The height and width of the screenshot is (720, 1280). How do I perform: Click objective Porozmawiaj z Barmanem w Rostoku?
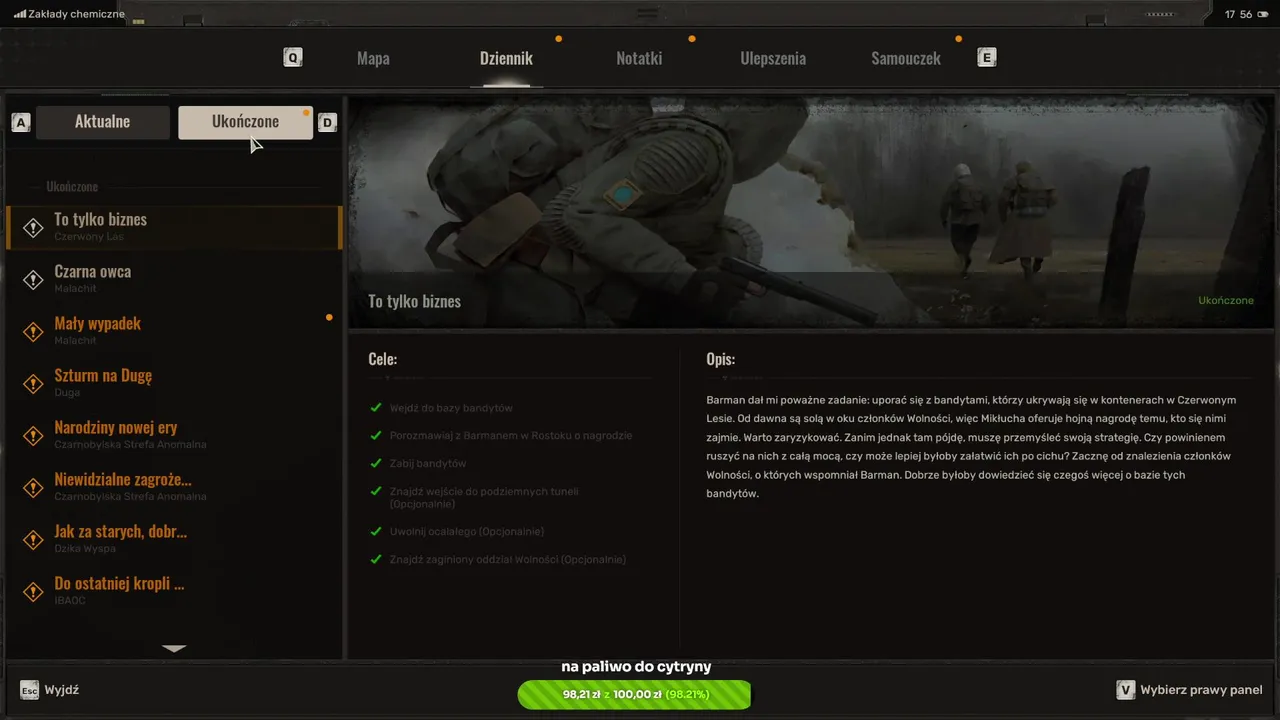pos(511,436)
